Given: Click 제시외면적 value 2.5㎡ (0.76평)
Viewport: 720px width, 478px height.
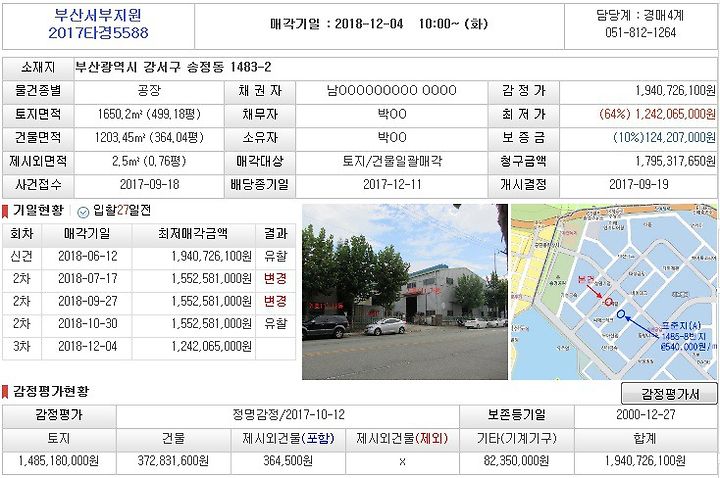Looking at the screenshot, I should tap(149, 161).
